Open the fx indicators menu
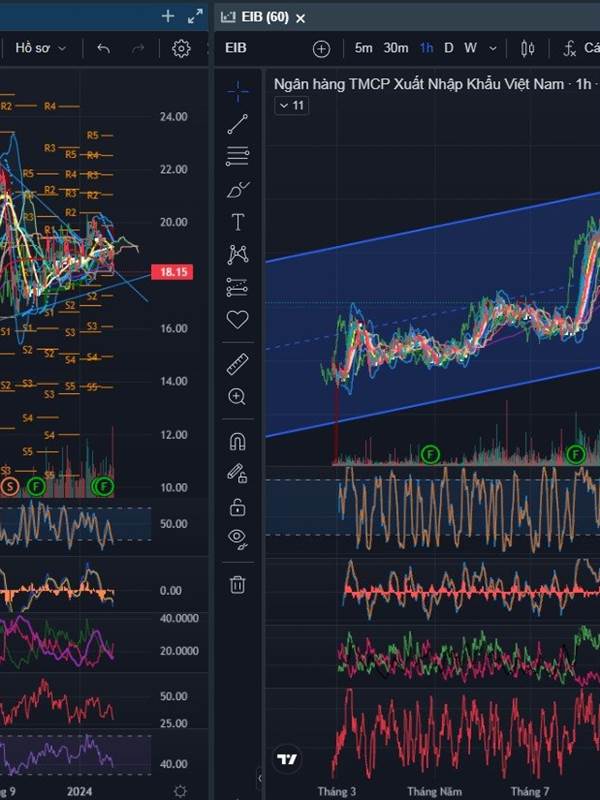 click(x=570, y=48)
